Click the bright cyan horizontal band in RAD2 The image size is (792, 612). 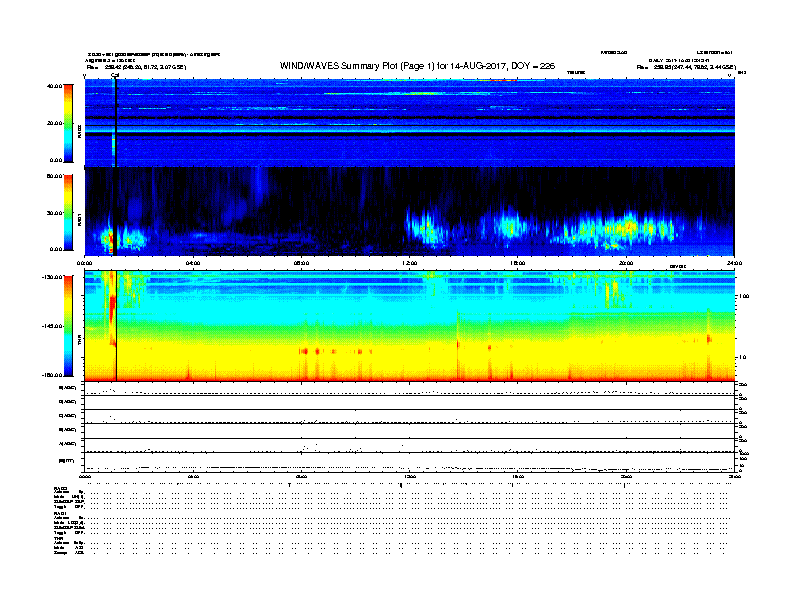[409, 130]
